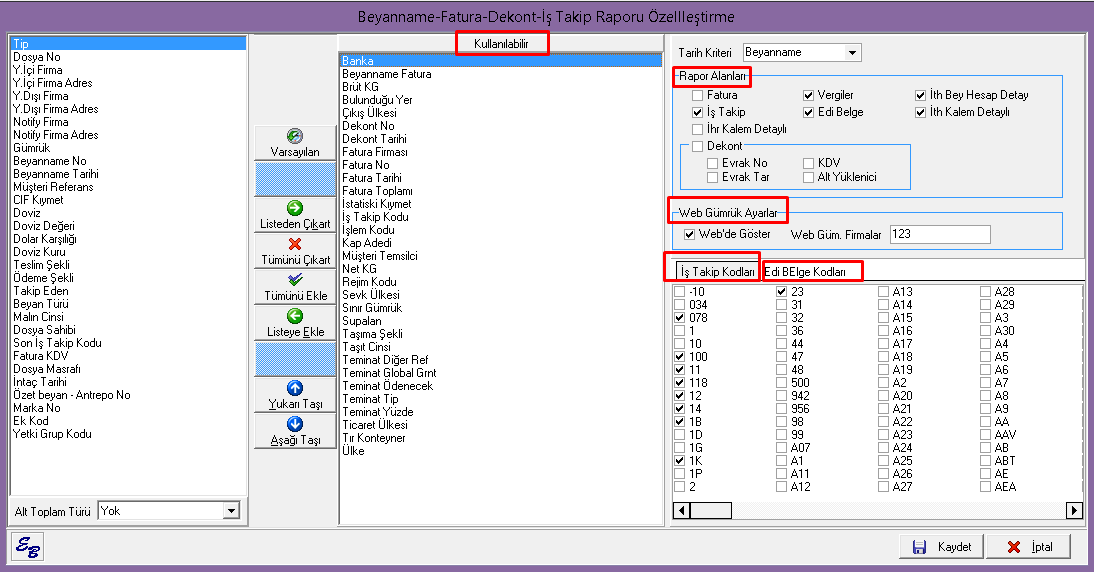Click the Kullanılabilir column header
1094x572 pixels.
tap(501, 43)
